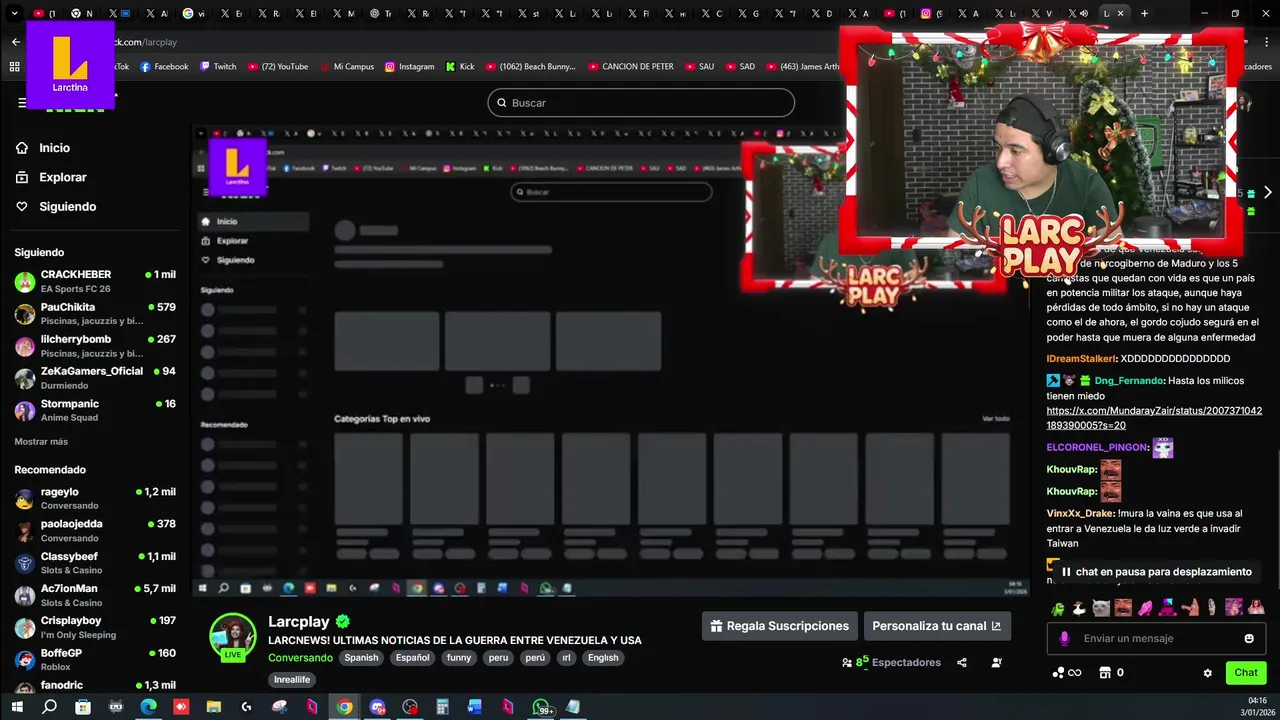Open the Mi Campus bookmark
The height and width of the screenshot is (720, 1280).
[347, 66]
